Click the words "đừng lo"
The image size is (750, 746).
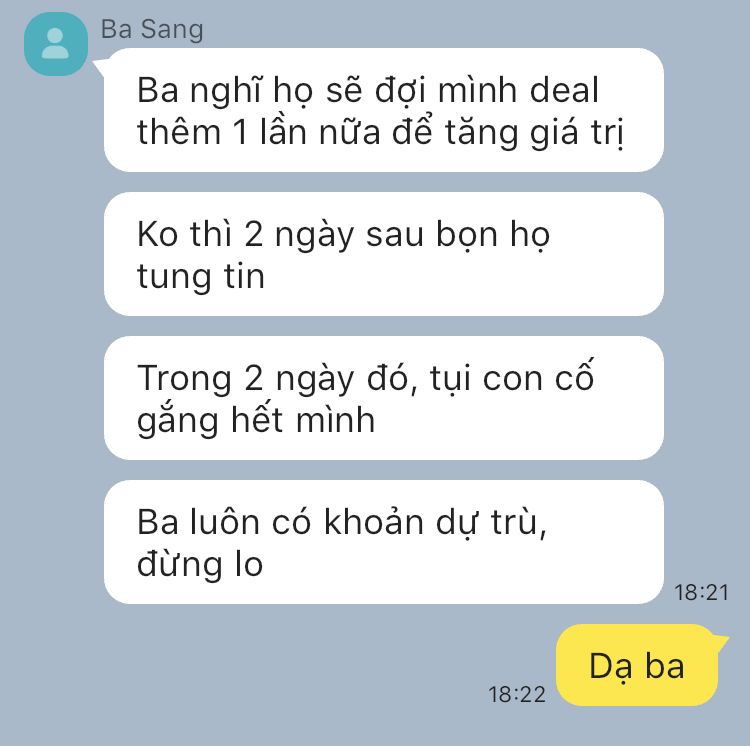(200, 564)
